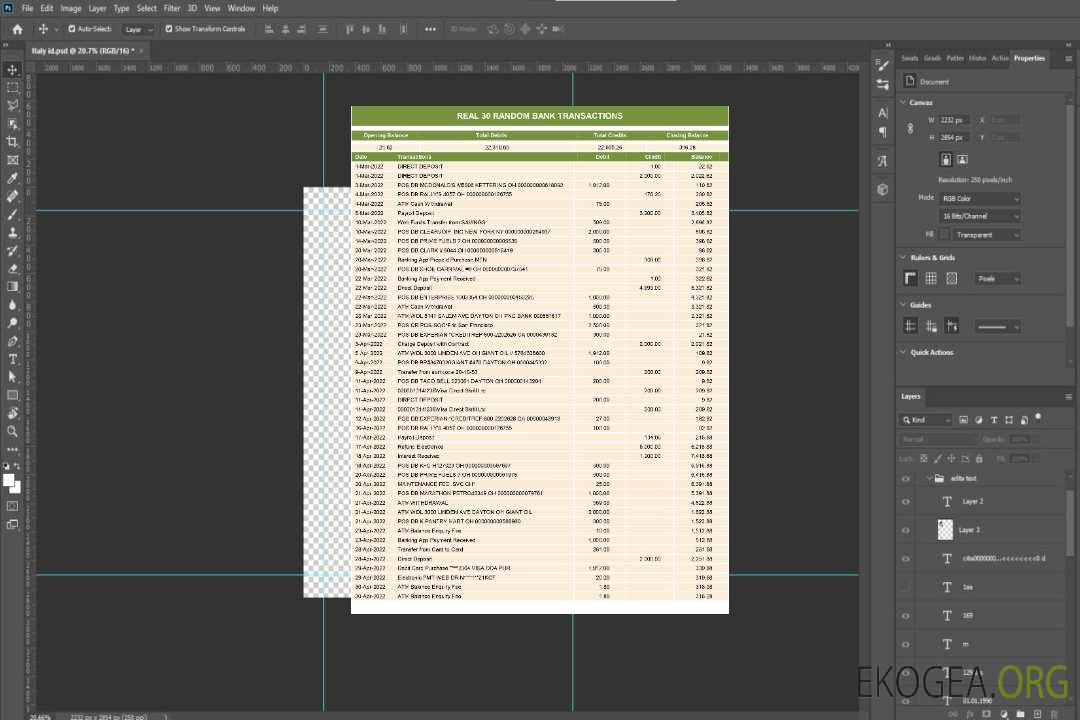The image size is (1080, 720).
Task: Filter layers by type layers icon
Action: click(x=993, y=420)
